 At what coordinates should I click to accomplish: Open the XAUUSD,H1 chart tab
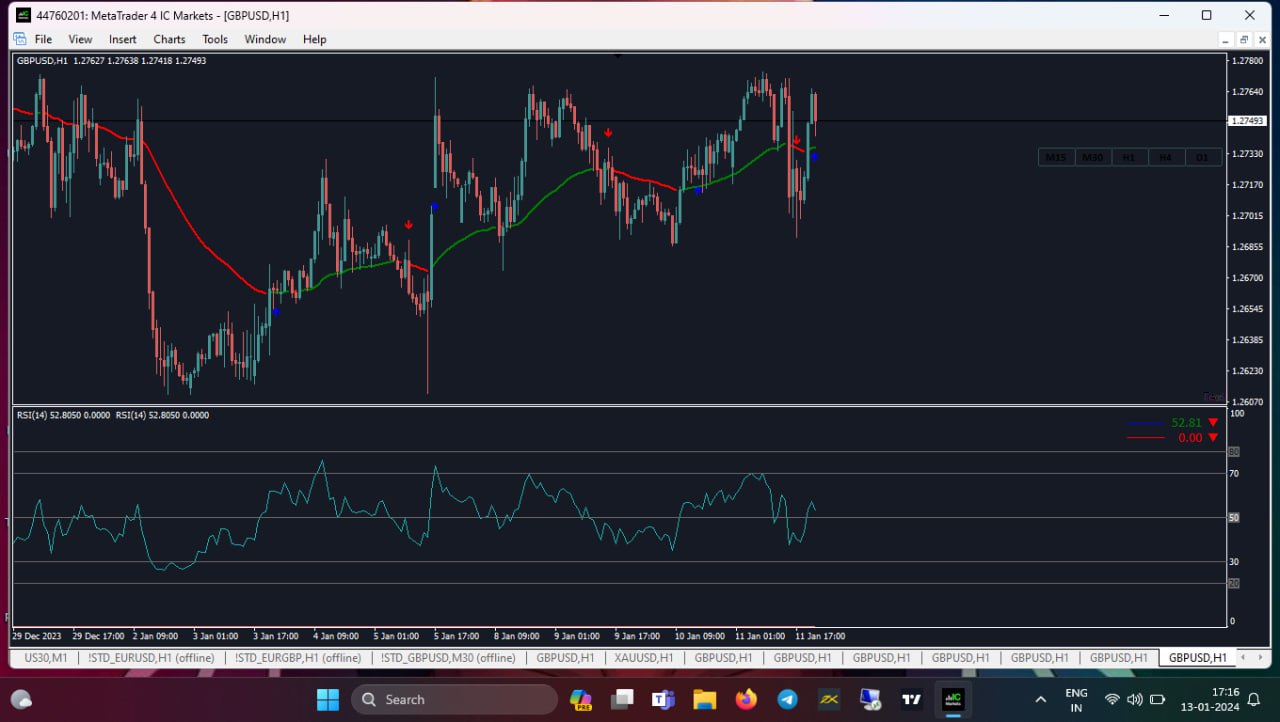[x=643, y=657]
